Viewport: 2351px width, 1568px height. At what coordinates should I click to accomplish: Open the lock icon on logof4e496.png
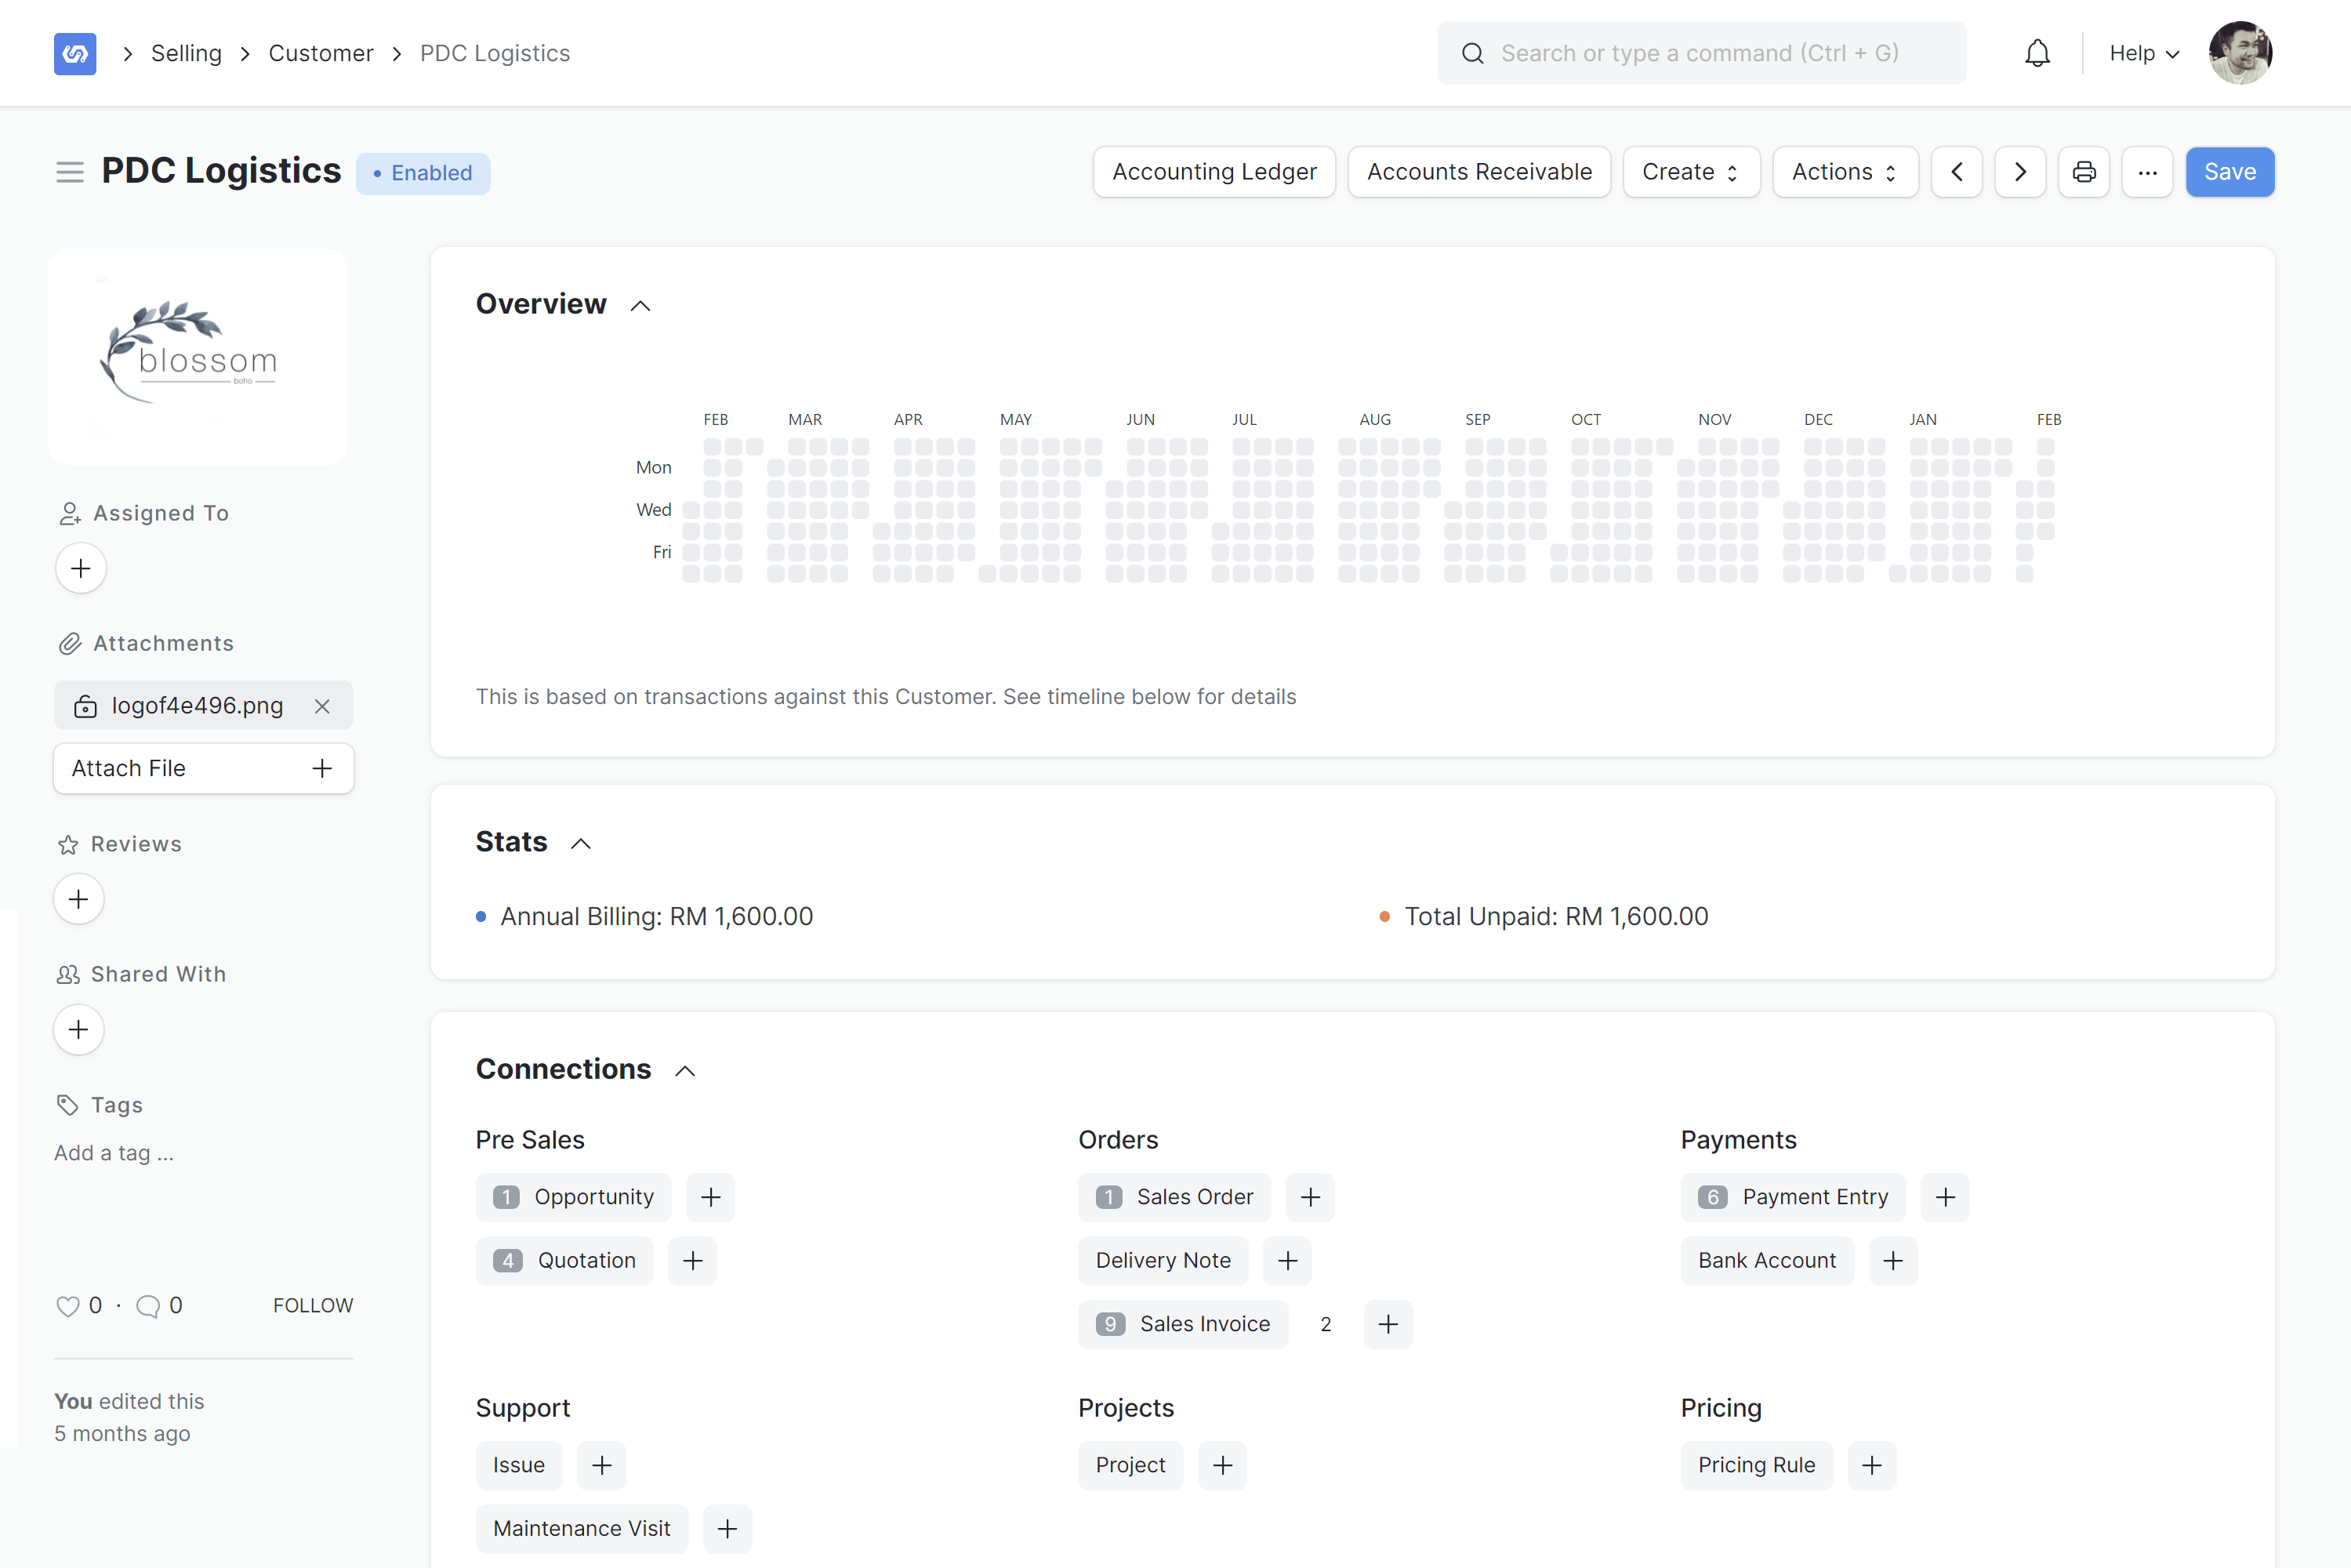click(86, 706)
